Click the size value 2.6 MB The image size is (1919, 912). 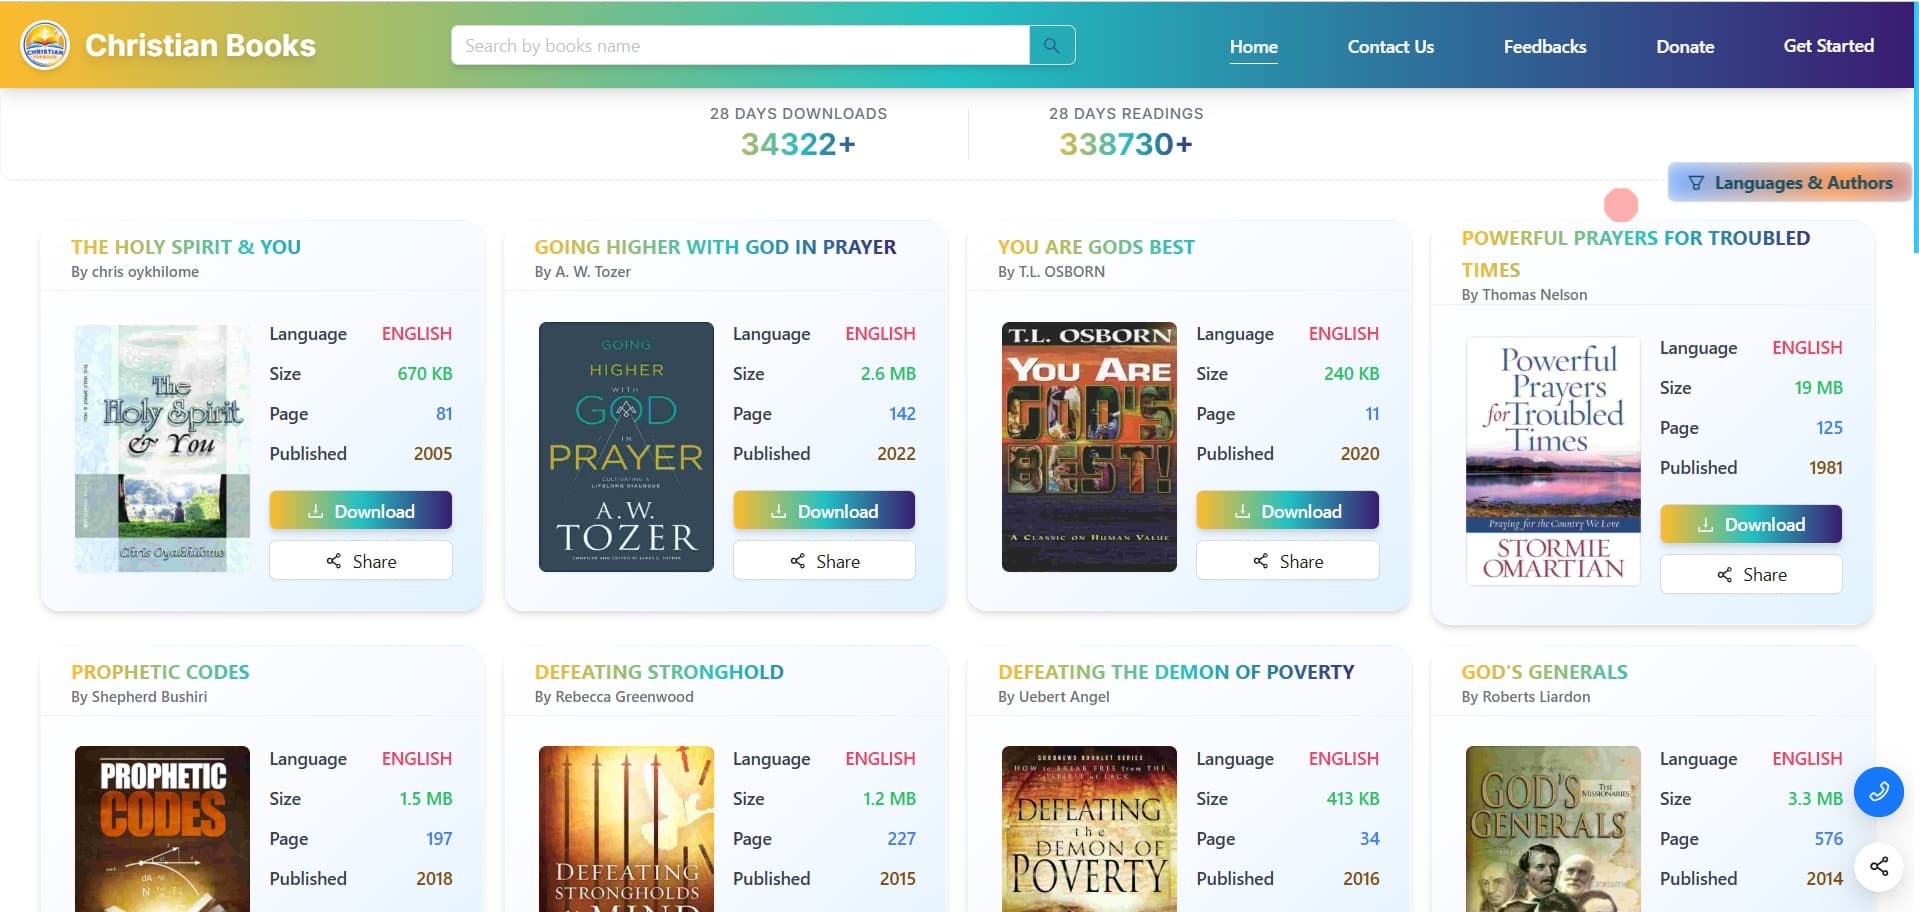tap(888, 374)
